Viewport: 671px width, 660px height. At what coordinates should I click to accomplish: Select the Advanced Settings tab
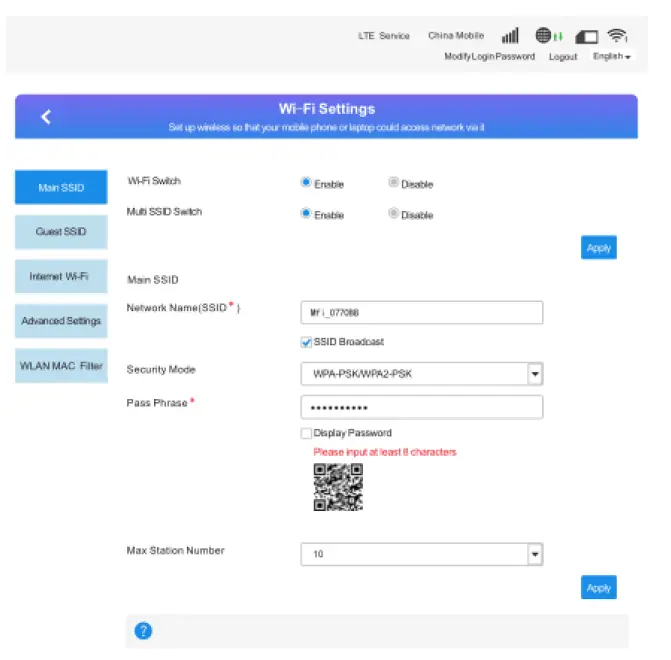coord(61,321)
